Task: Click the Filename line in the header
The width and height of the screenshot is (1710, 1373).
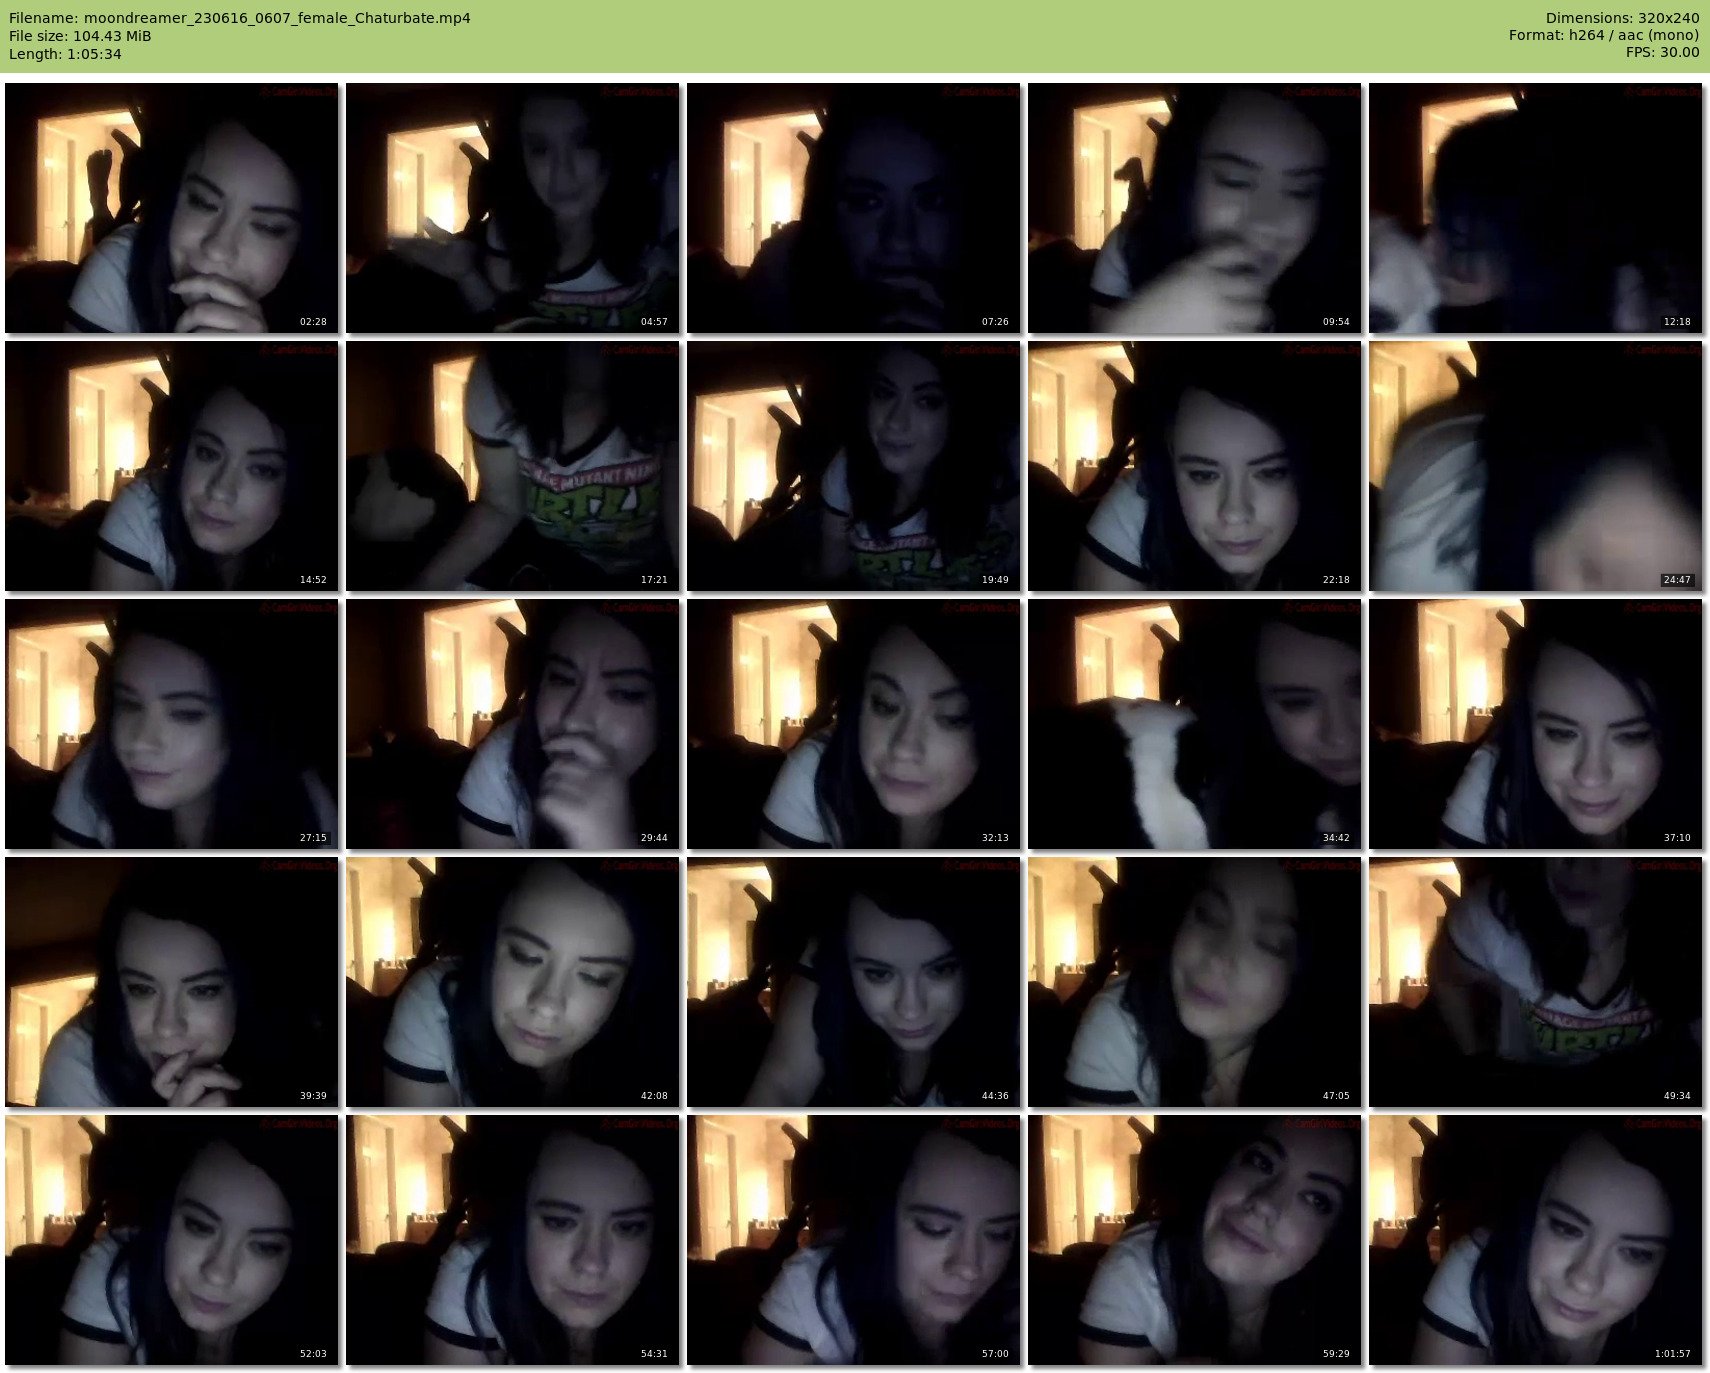Action: coord(240,18)
